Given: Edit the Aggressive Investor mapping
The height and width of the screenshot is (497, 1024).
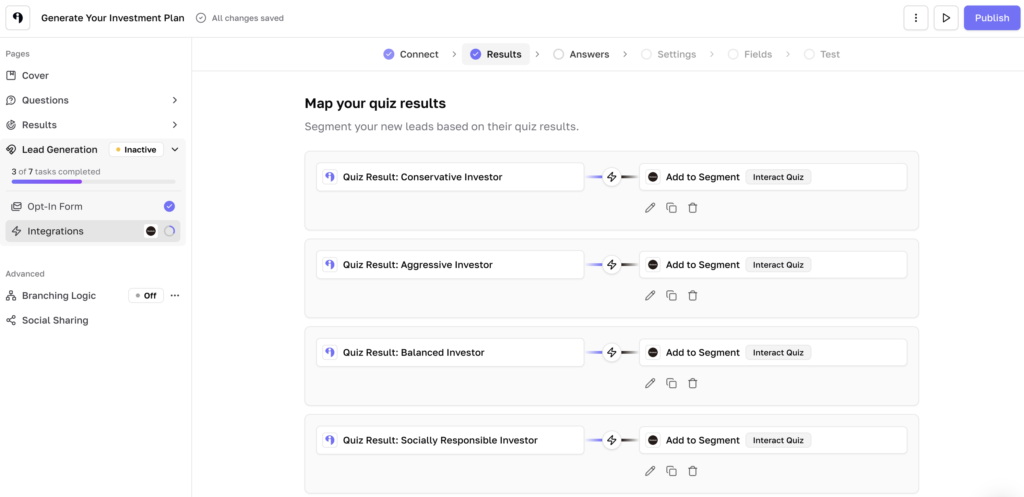Looking at the screenshot, I should point(650,295).
